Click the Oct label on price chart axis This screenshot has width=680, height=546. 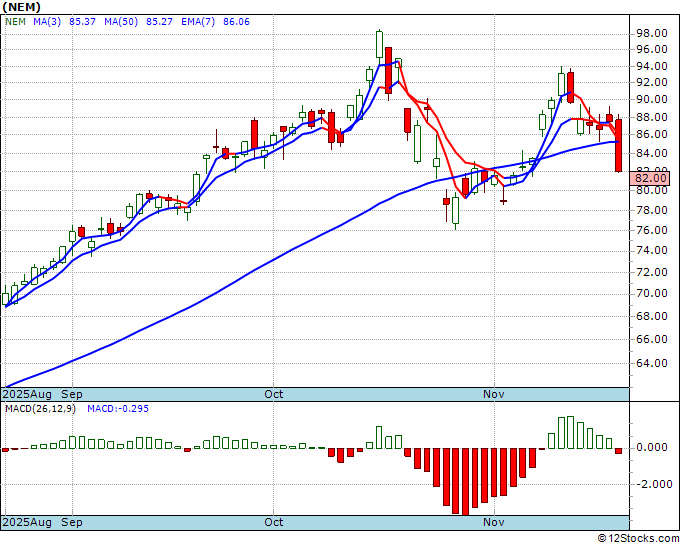pos(274,394)
